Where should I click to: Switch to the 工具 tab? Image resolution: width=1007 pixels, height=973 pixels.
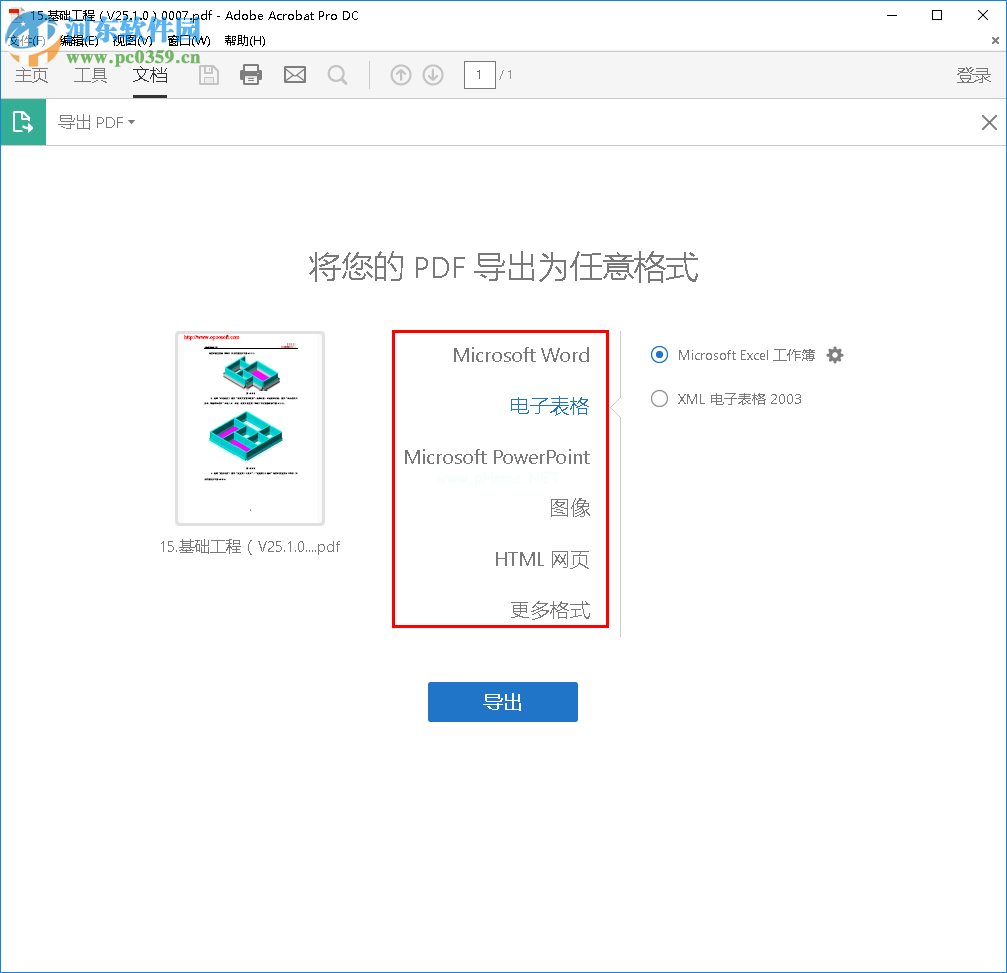tap(89, 74)
